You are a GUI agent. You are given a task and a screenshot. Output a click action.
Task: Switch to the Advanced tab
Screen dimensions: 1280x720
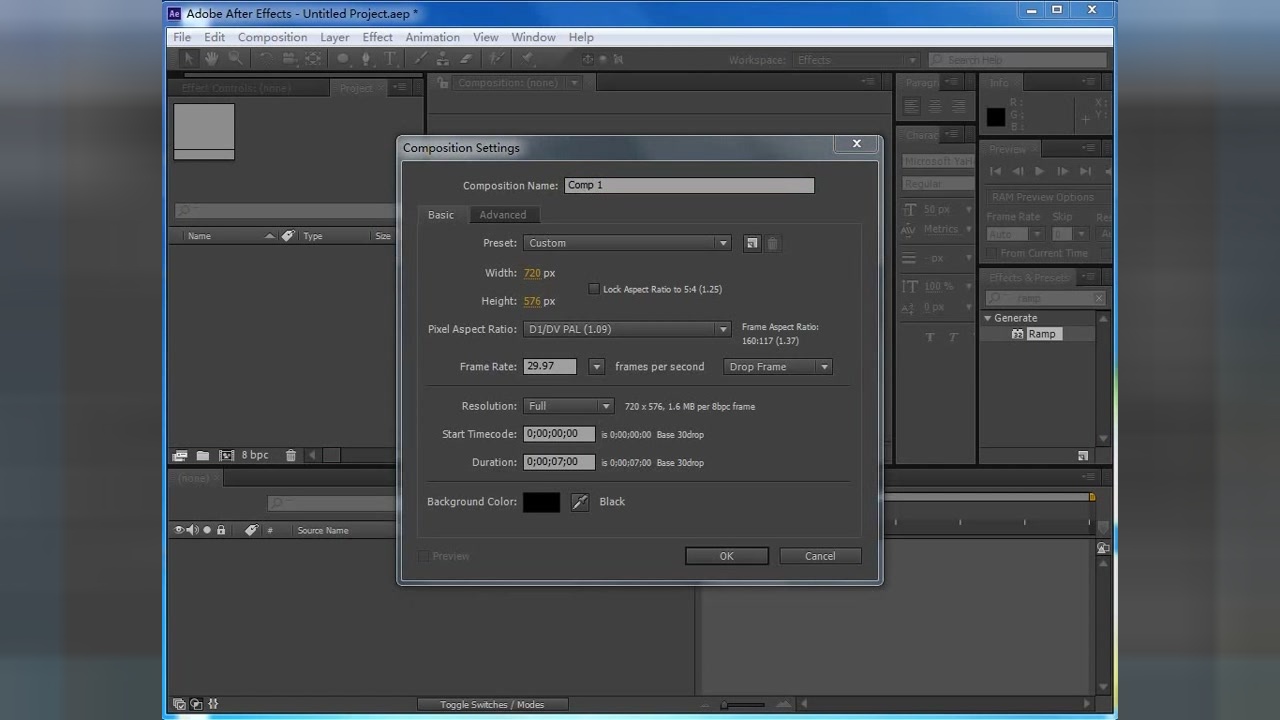[502, 215]
